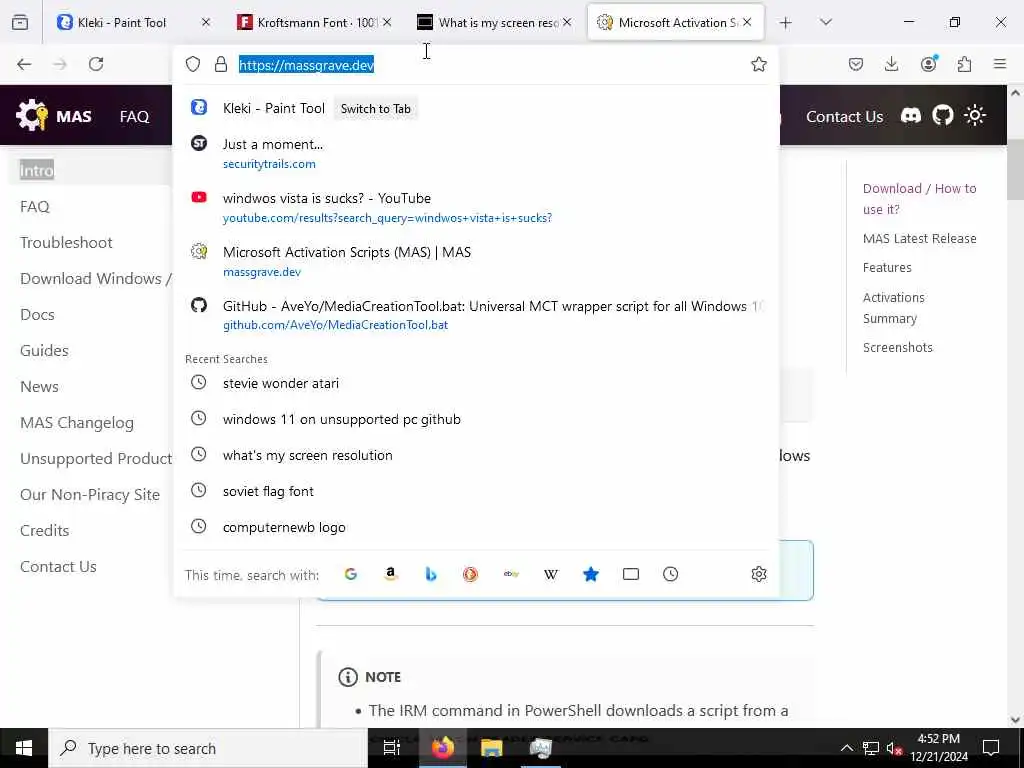1024x768 pixels.
Task: Open Our Non-Piracy Site sidebar link
Action: (x=89, y=494)
